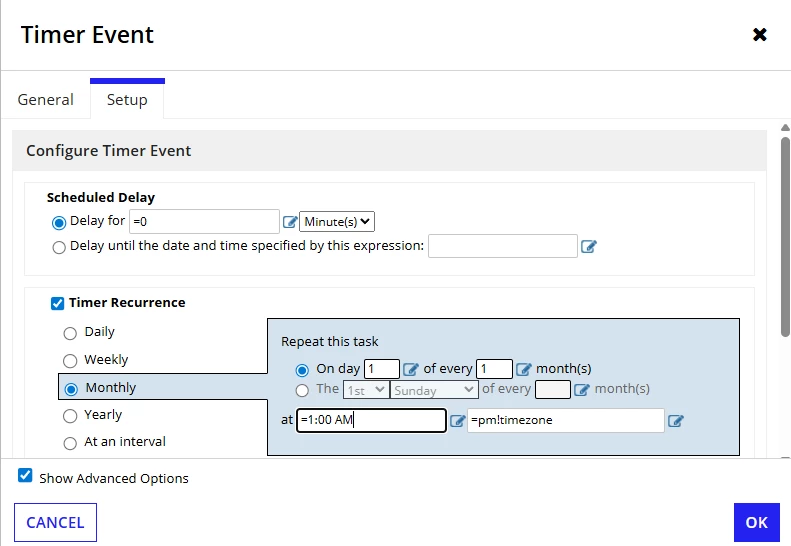Image resolution: width=791 pixels, height=546 pixels.
Task: Open expression editor for disabled of every month(s) field
Action: coord(582,390)
